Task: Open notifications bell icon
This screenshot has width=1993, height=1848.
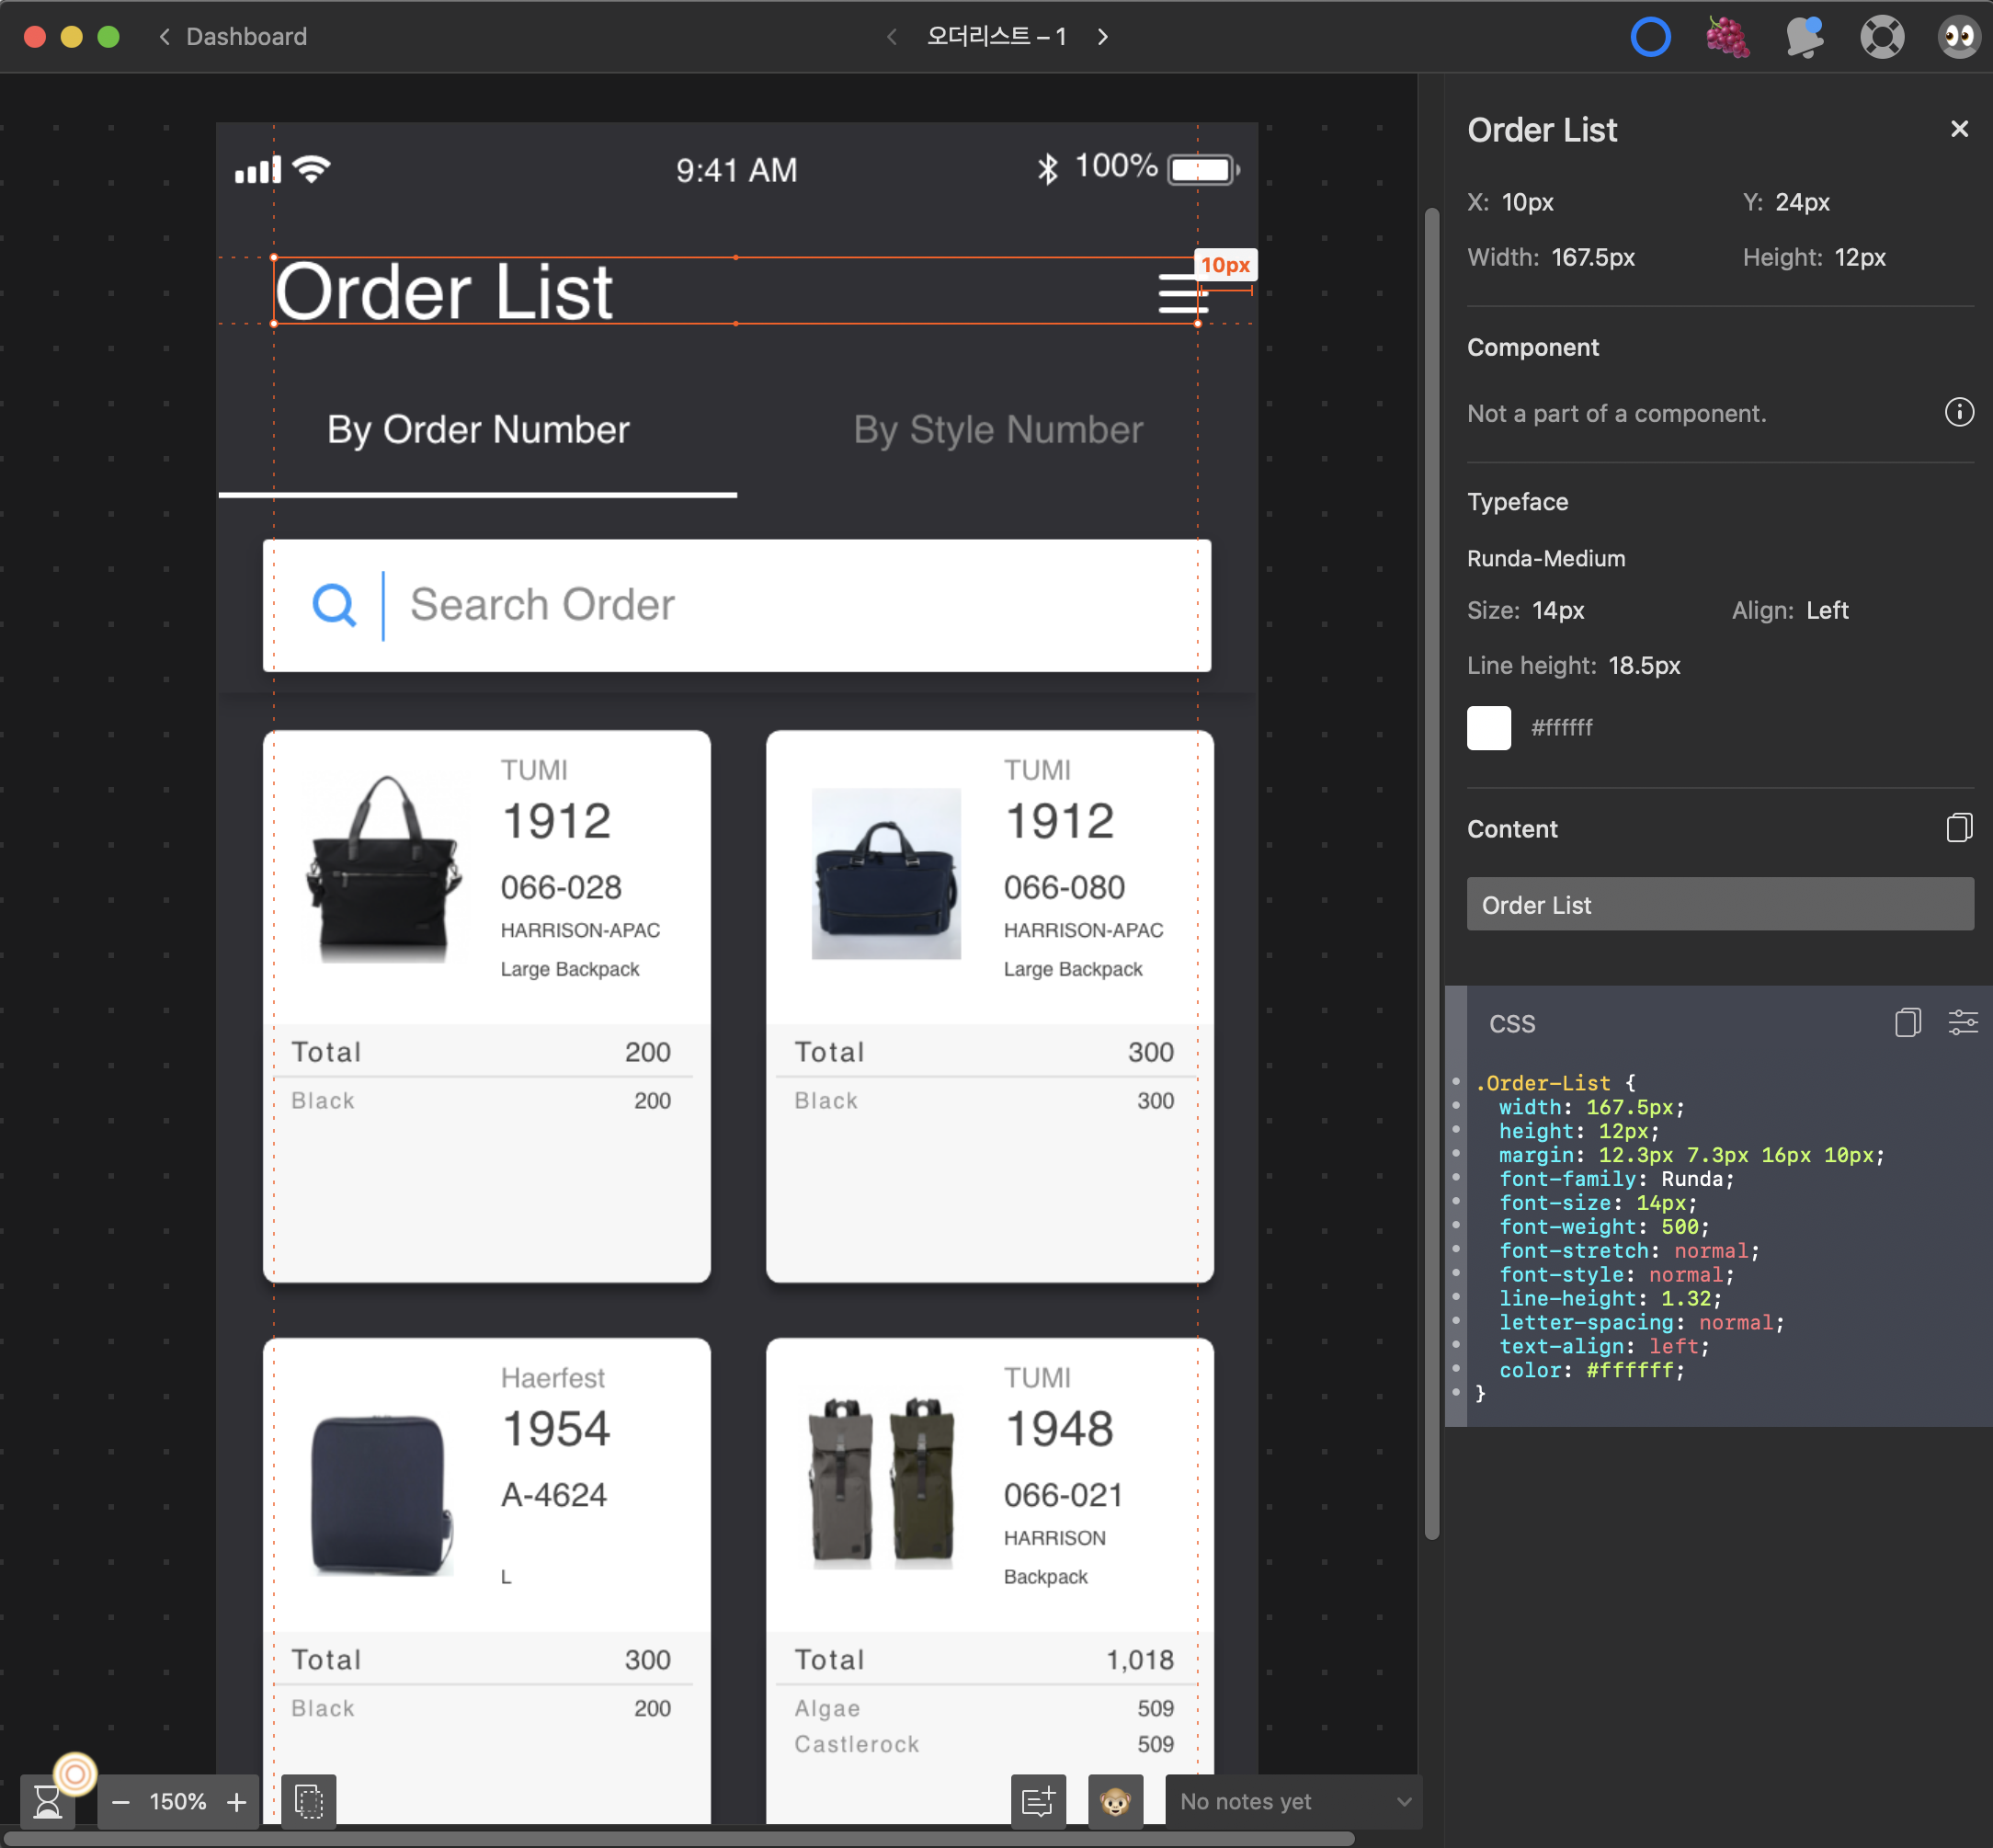Action: 1804,37
